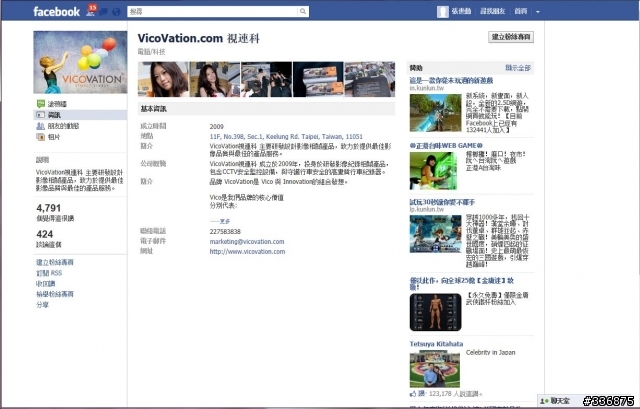Click the facebook logo
Screen dimensions: 640x409
click(x=56, y=11)
